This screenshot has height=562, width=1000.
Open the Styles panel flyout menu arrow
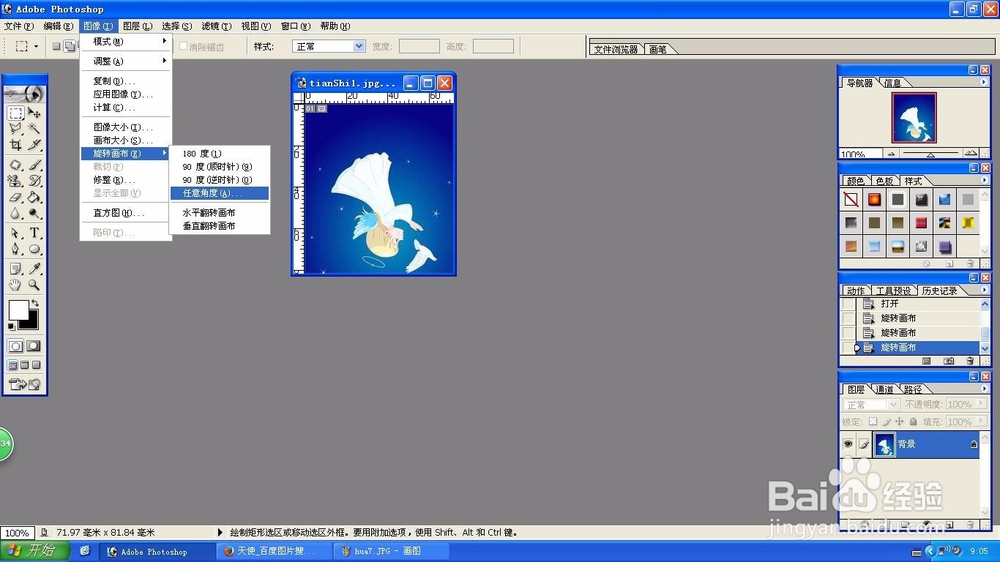coord(983,181)
